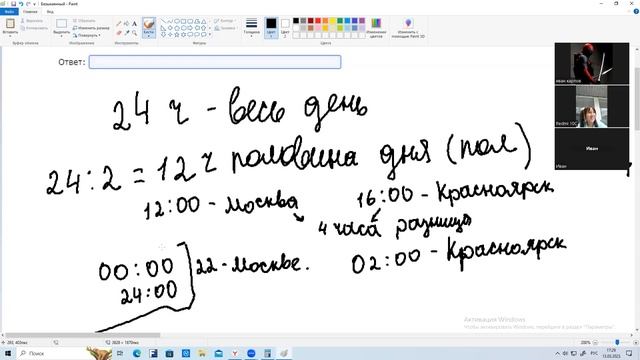Save file via quick access toolbar
Screen dimensions: 640x360
(x=13, y=4)
